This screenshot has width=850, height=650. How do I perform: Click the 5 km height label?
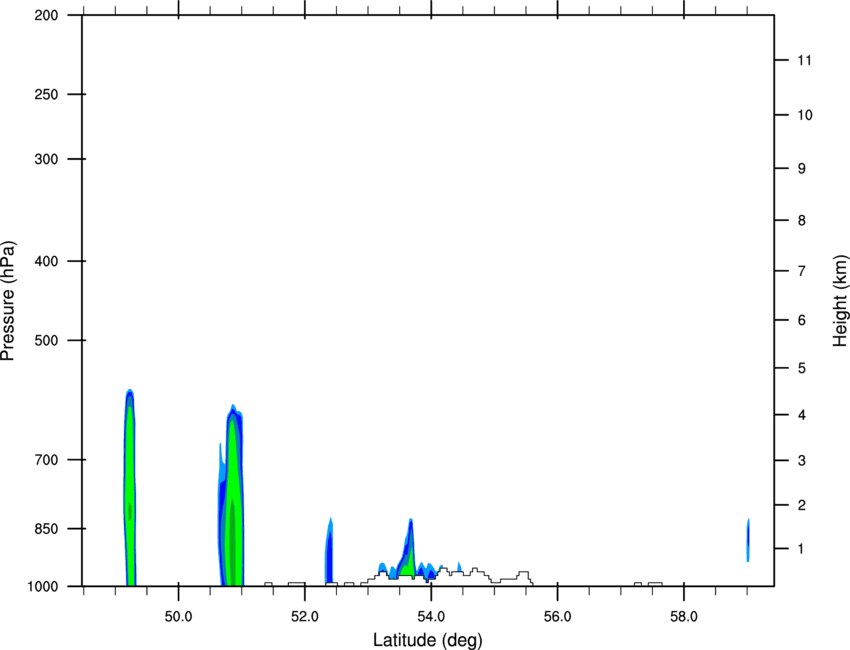pyautogui.click(x=802, y=368)
